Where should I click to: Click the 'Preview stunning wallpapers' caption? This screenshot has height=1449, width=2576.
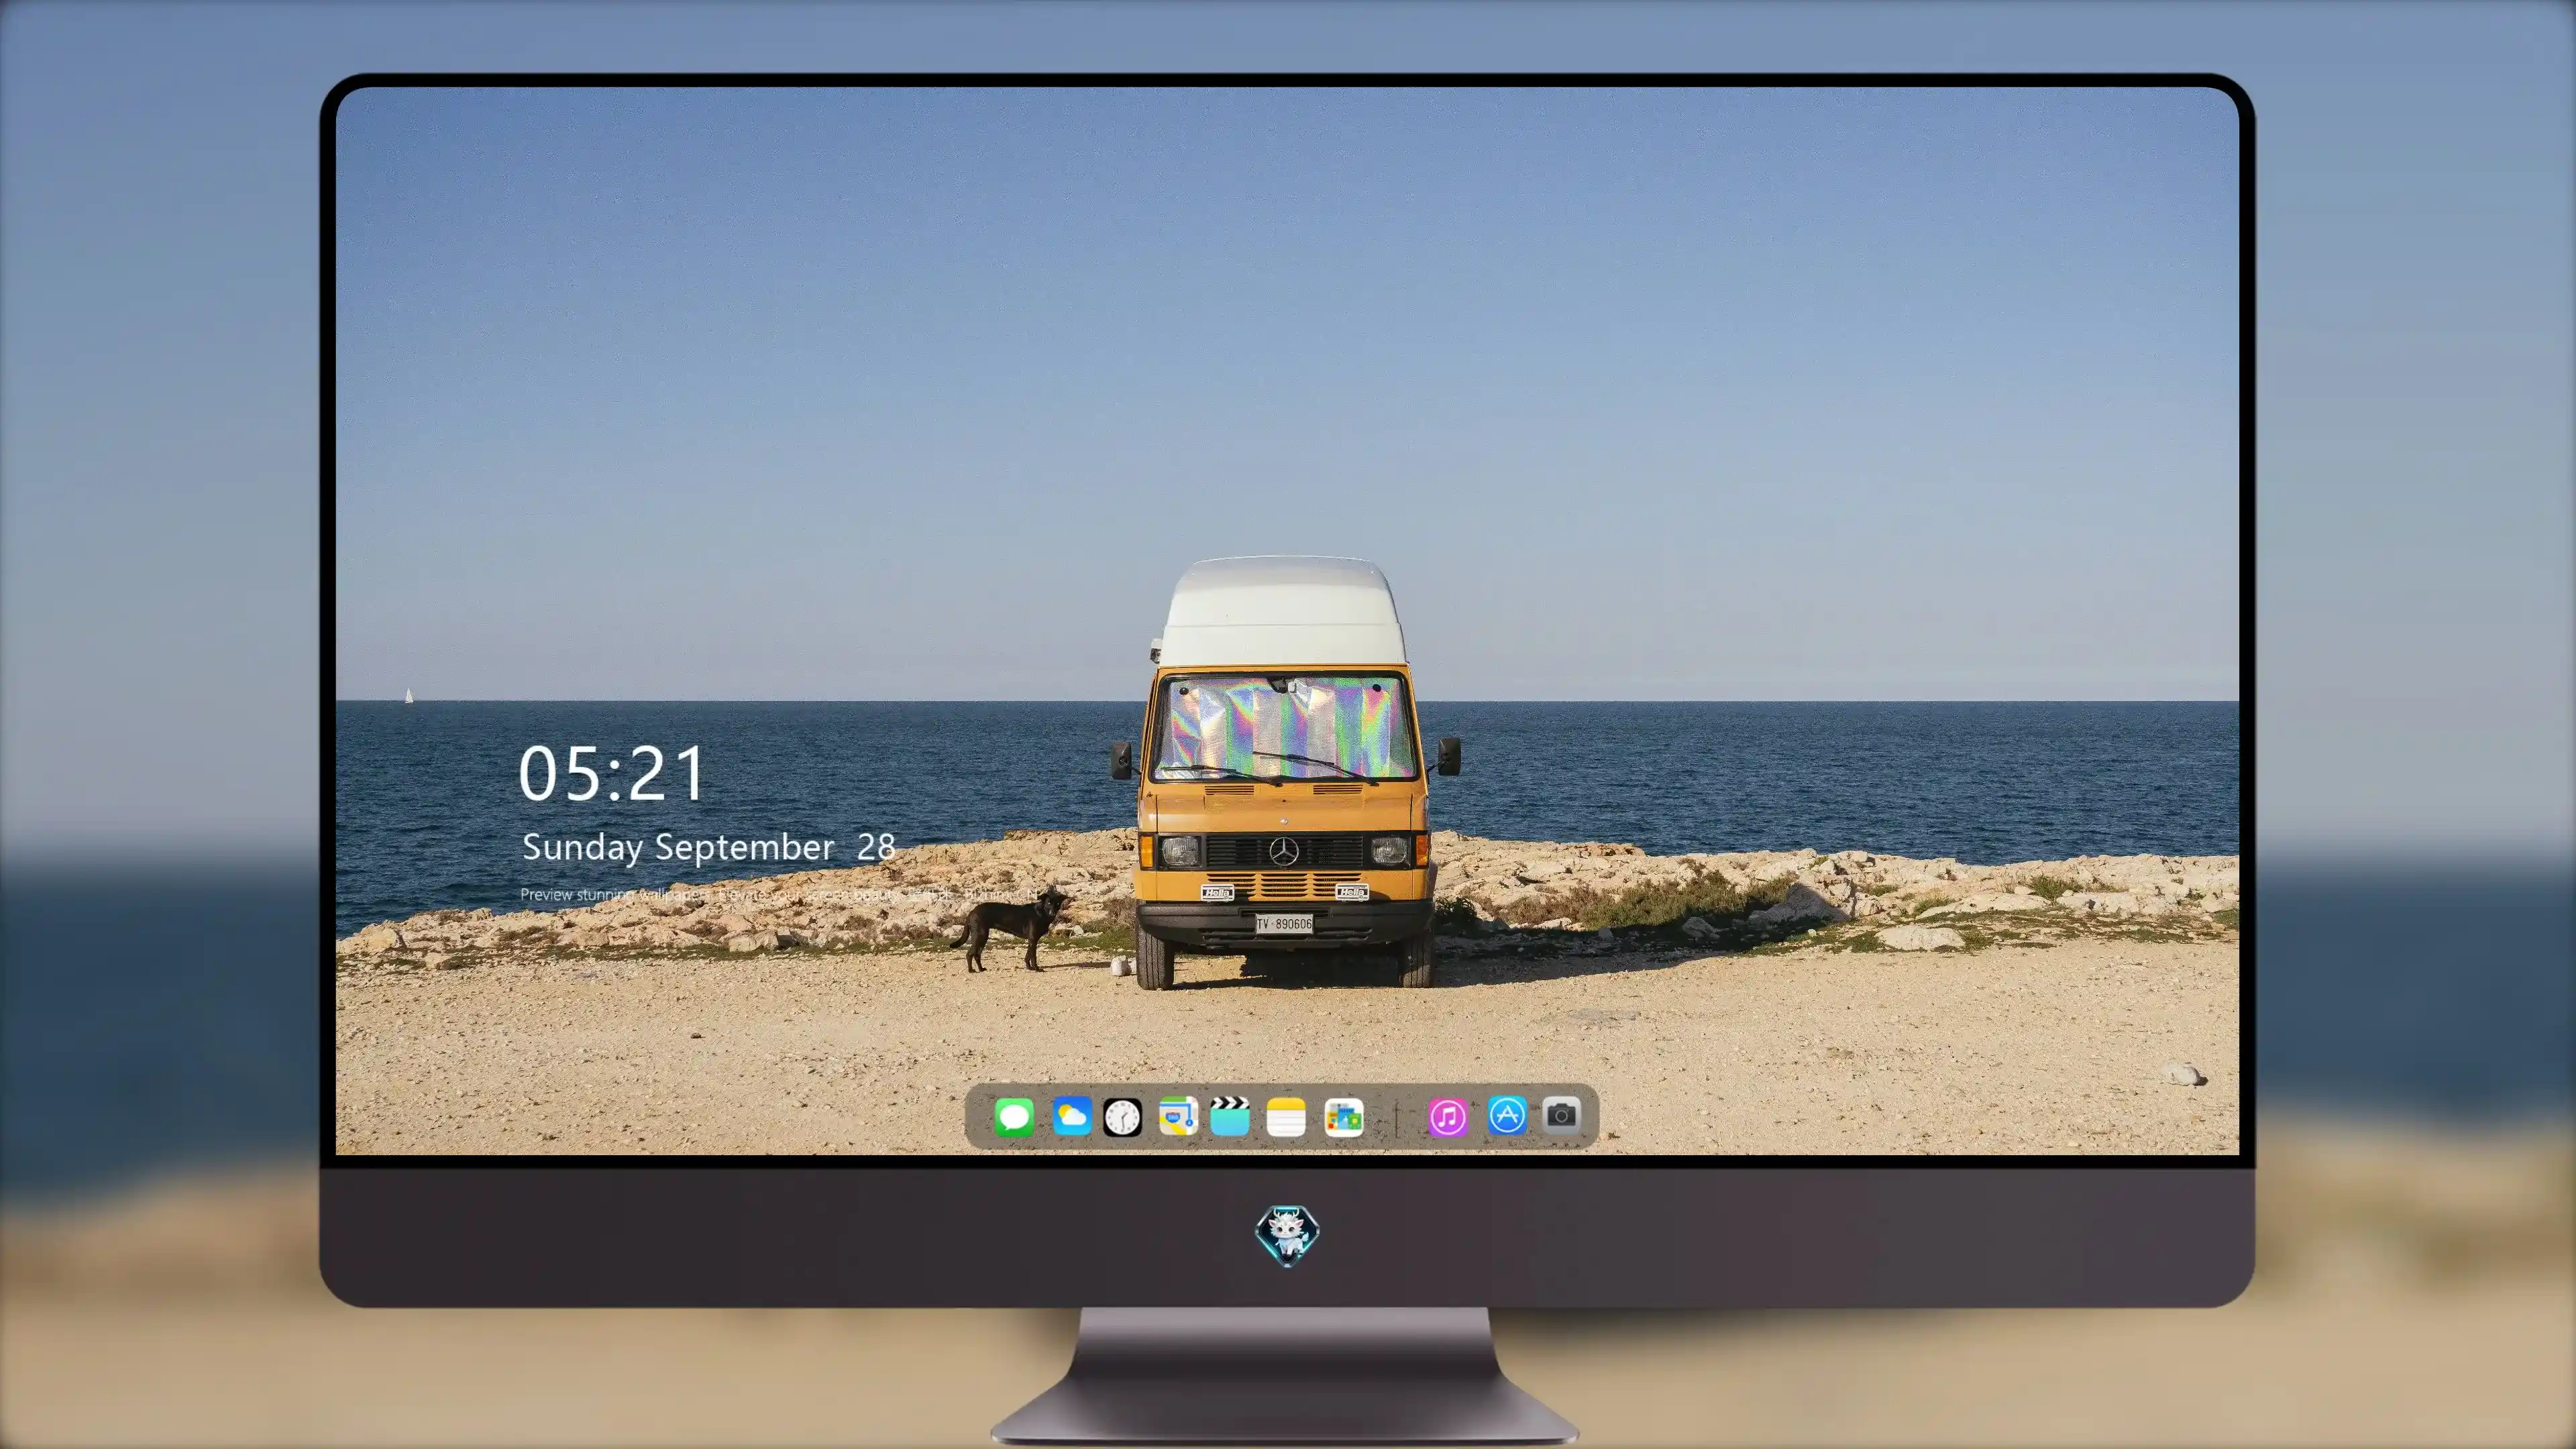click(x=780, y=894)
